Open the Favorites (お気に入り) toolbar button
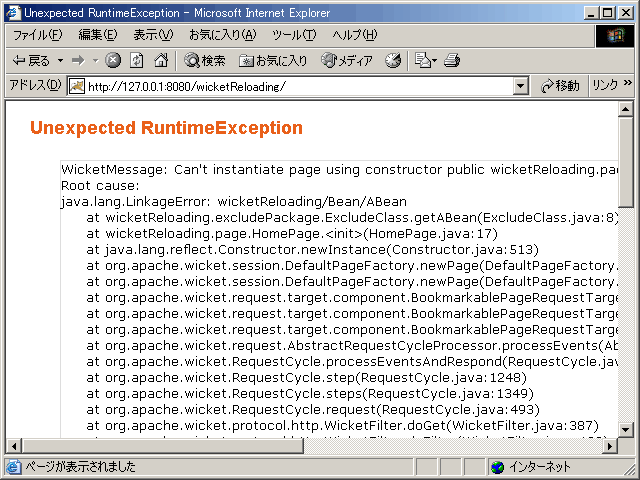The width and height of the screenshot is (640, 480). [273, 61]
